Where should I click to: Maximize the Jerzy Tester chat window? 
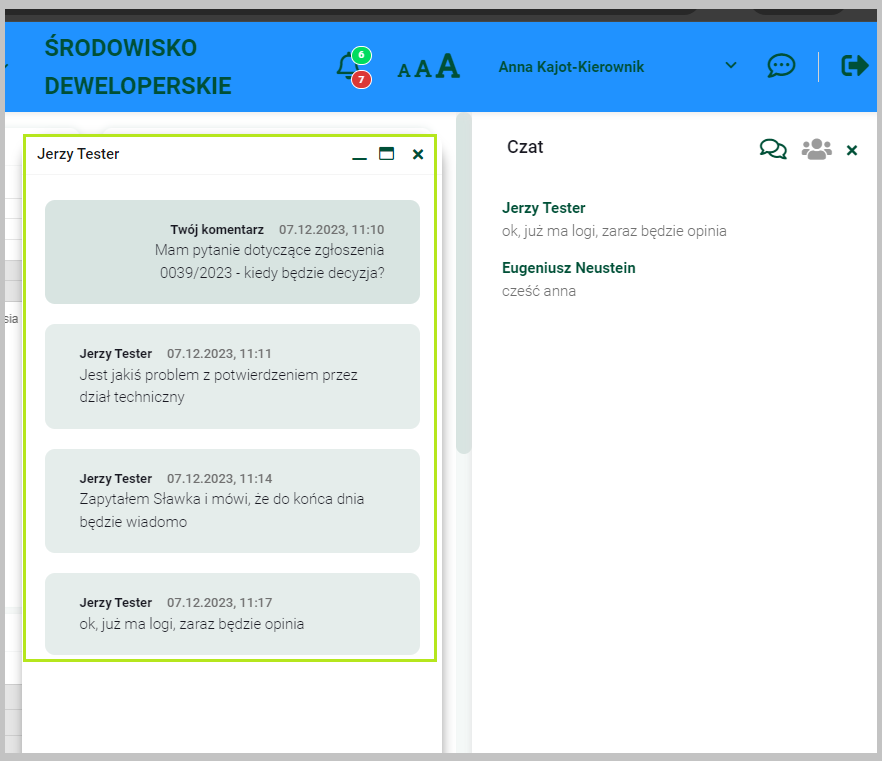click(x=387, y=154)
